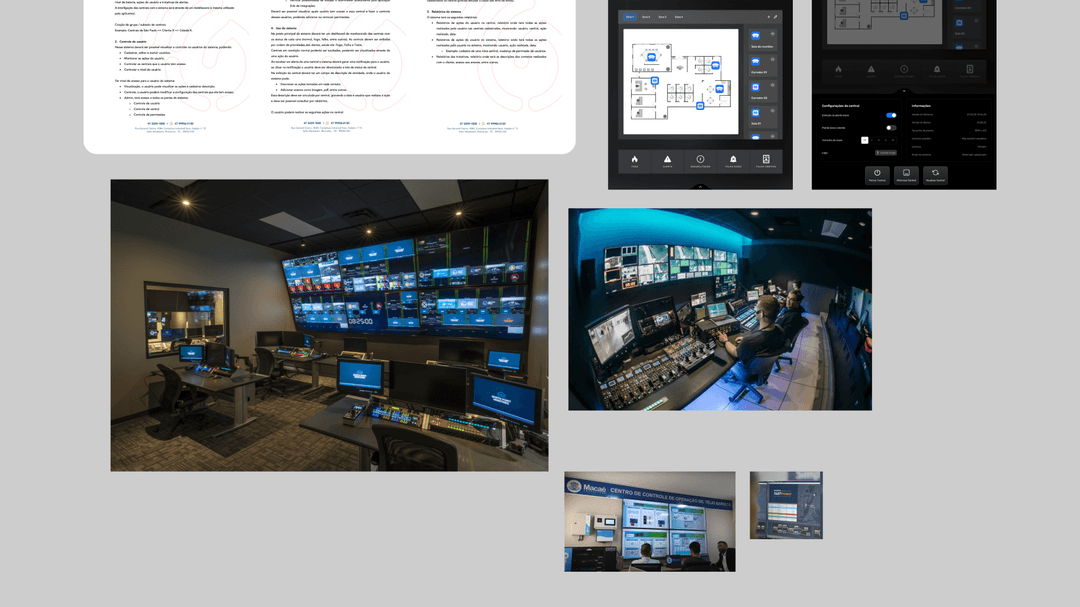1080x607 pixels.
Task: Click the fire (Fogo) alarm icon
Action: (x=634, y=161)
